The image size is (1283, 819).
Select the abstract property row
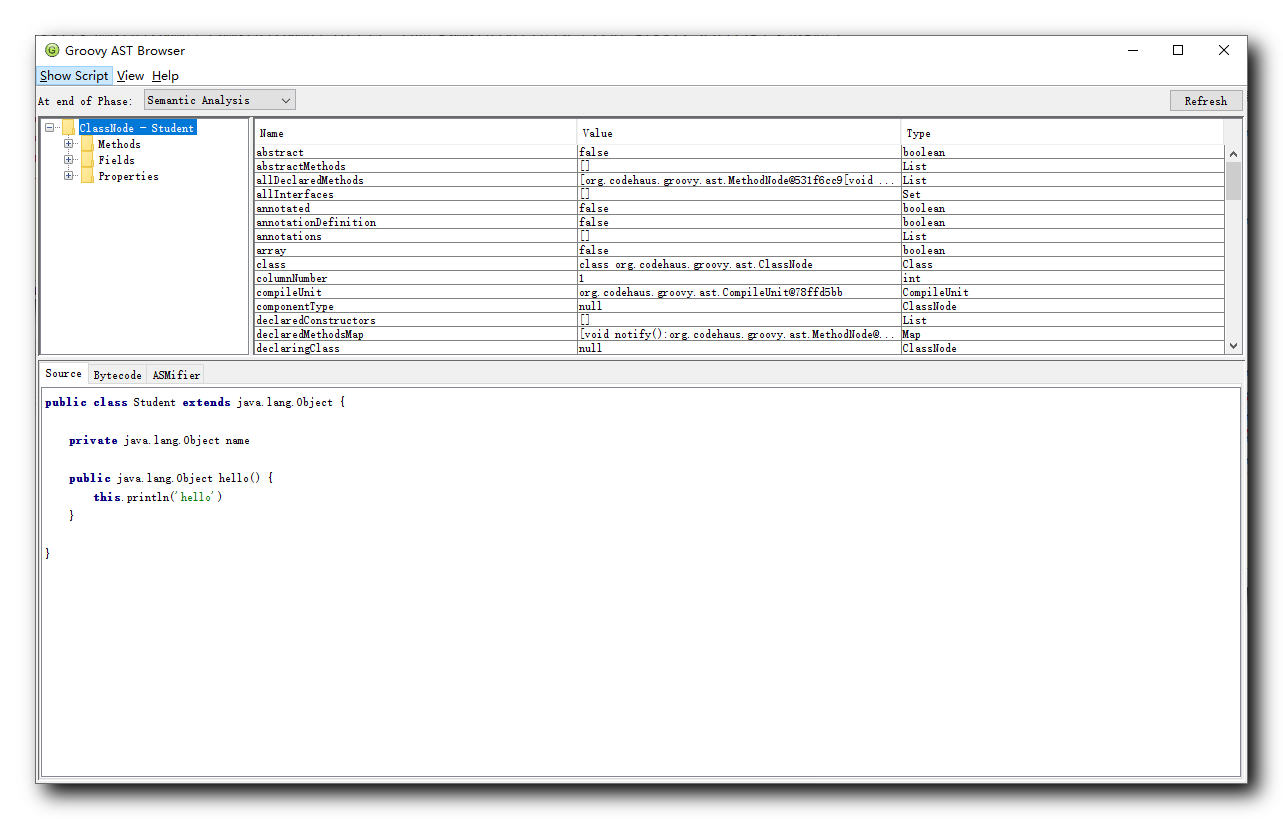(739, 152)
